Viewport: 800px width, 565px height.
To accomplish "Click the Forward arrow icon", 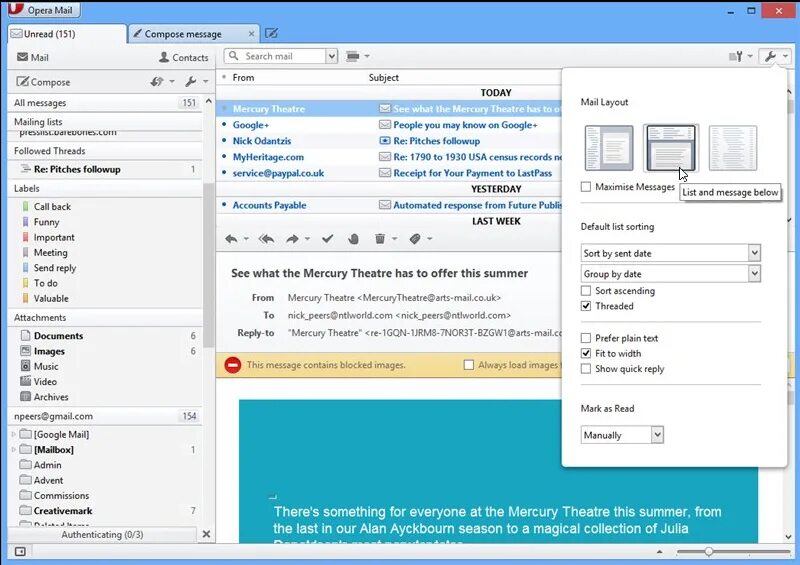I will coord(292,238).
